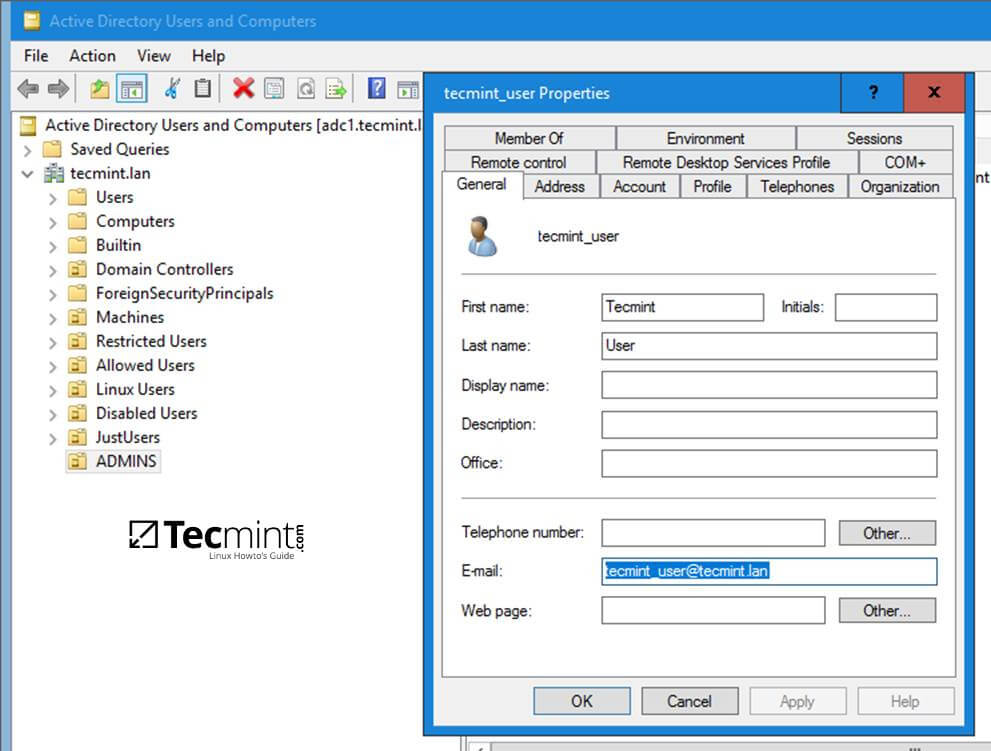
Task: Switch to the Account tab
Action: [x=639, y=186]
